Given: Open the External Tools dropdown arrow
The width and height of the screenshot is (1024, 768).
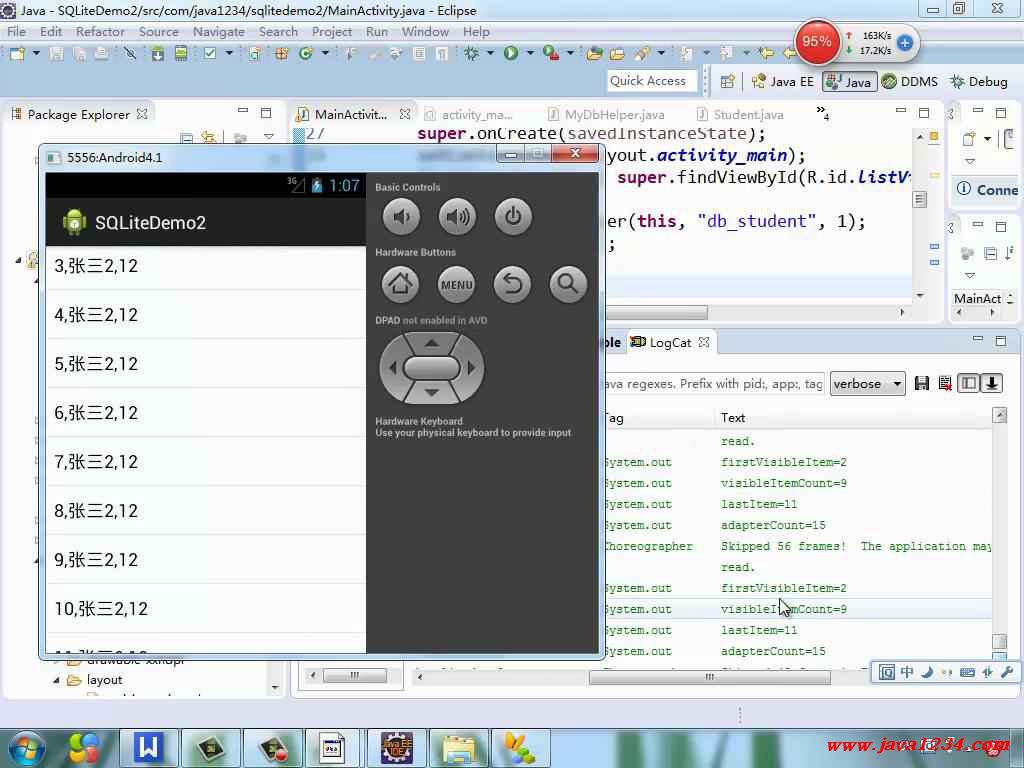Looking at the screenshot, I should tap(570, 54).
